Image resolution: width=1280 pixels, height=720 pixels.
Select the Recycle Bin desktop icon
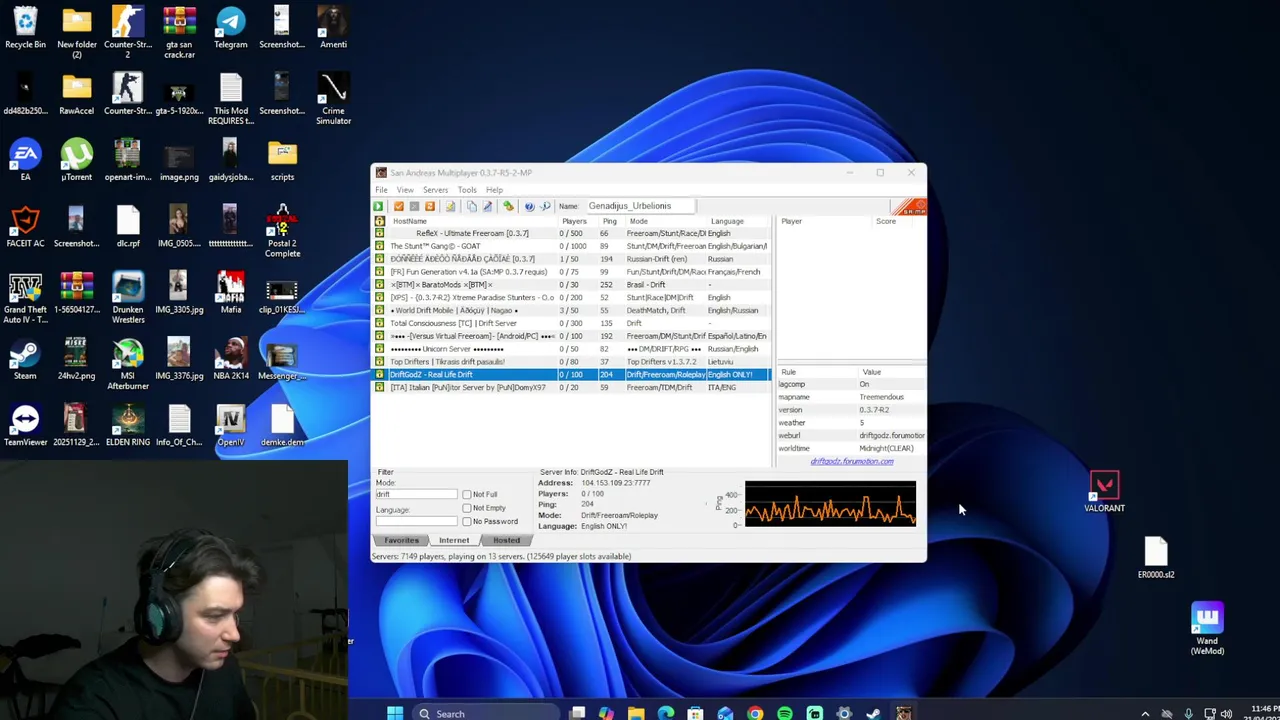point(25,28)
